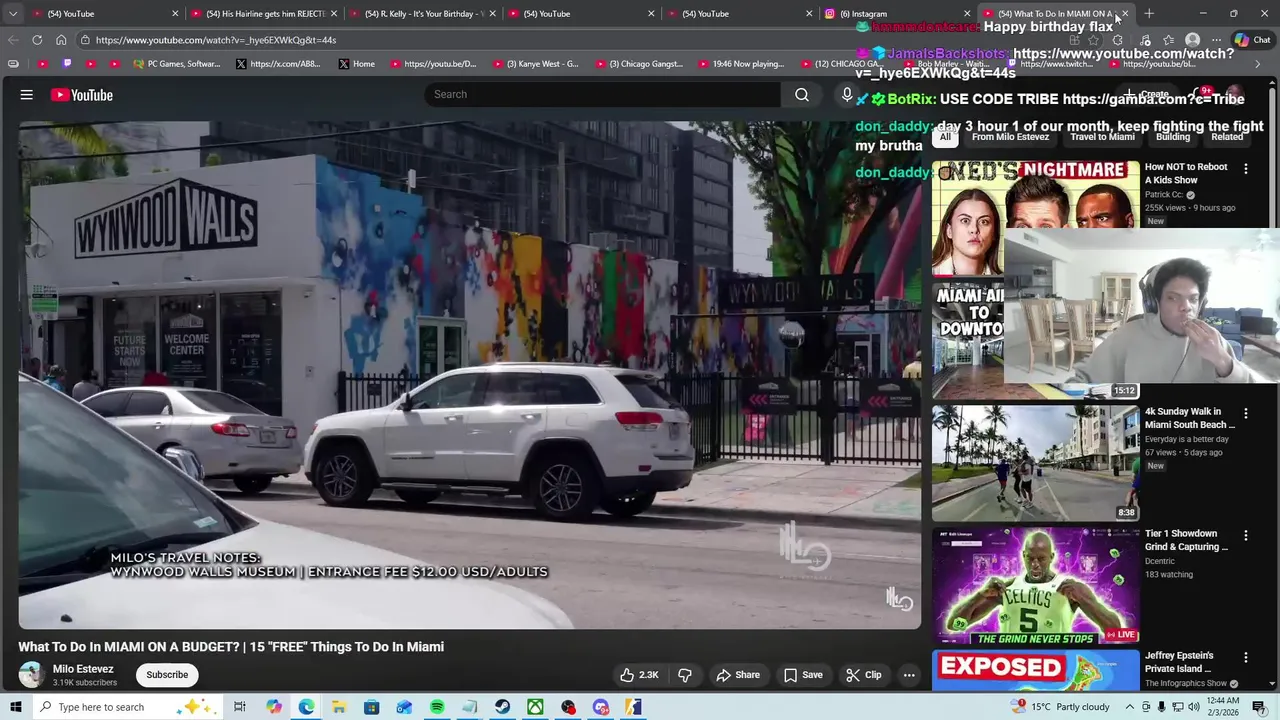Image resolution: width=1280 pixels, height=720 pixels.
Task: Open the weather widget showing 15°C Partly cloudy
Action: (1061, 707)
